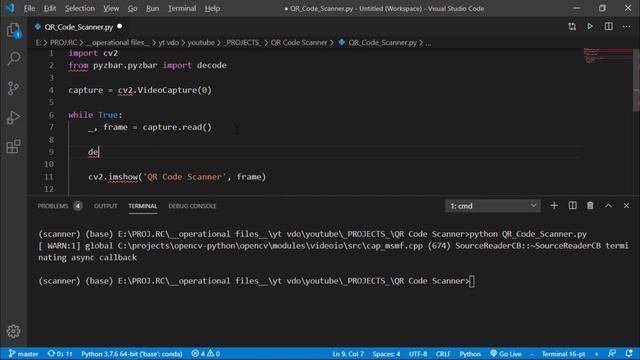
Task: Click the 'QR Code Scanner' breadcrumb folder
Action: pyautogui.click(x=299, y=42)
